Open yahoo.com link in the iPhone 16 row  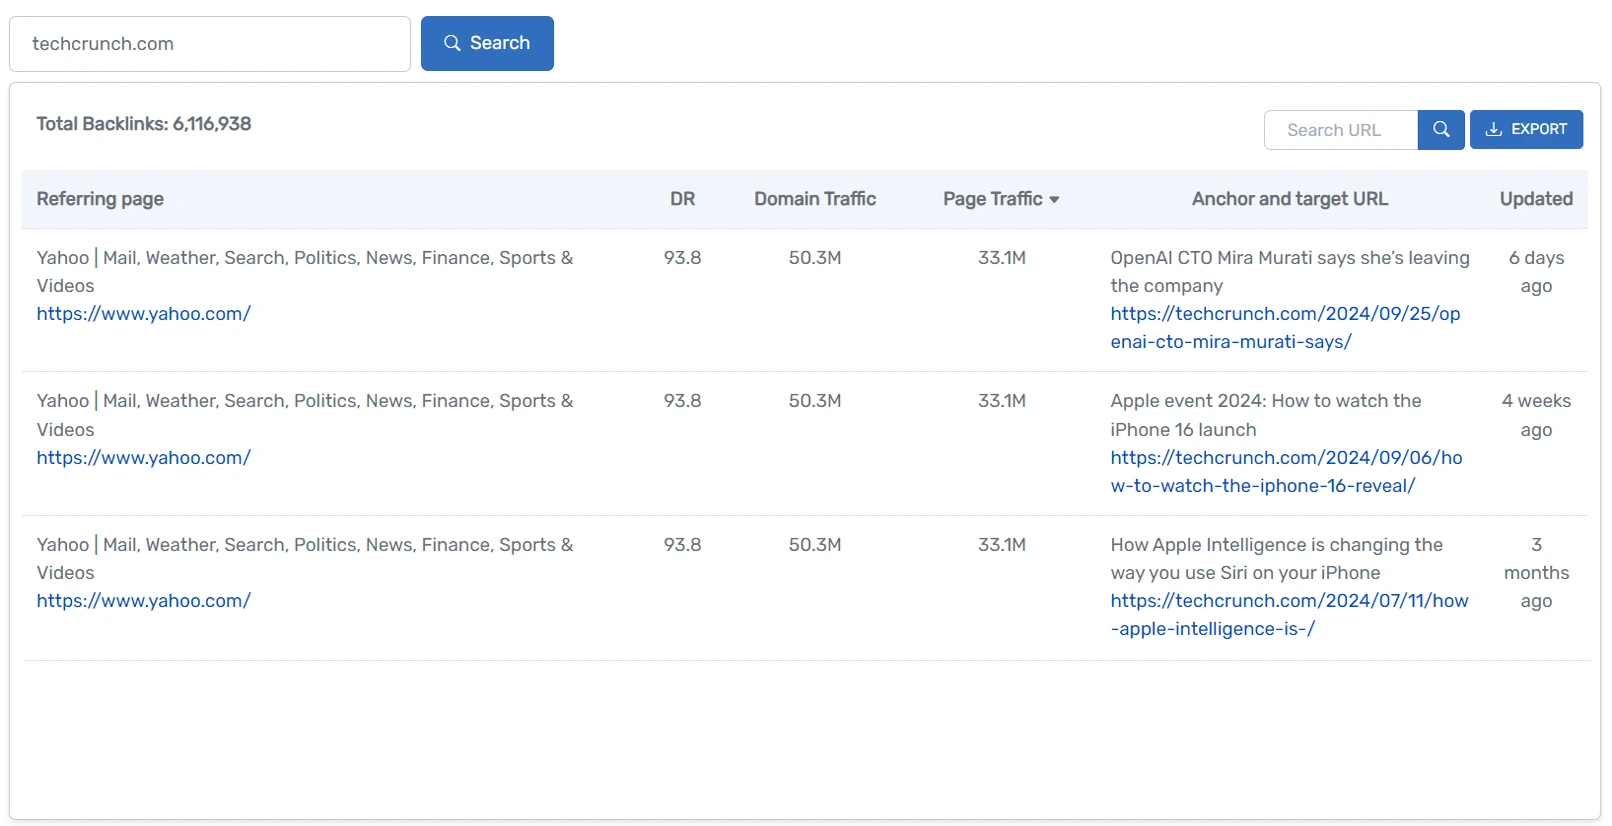[144, 458]
